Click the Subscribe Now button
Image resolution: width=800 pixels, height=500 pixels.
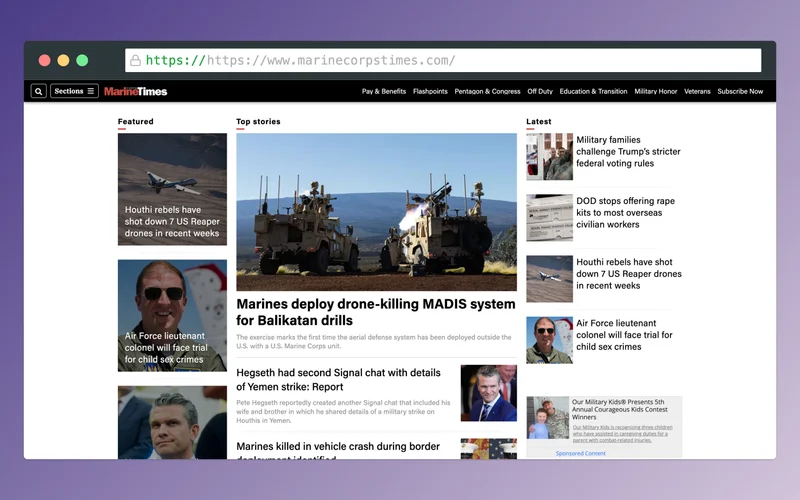[740, 91]
